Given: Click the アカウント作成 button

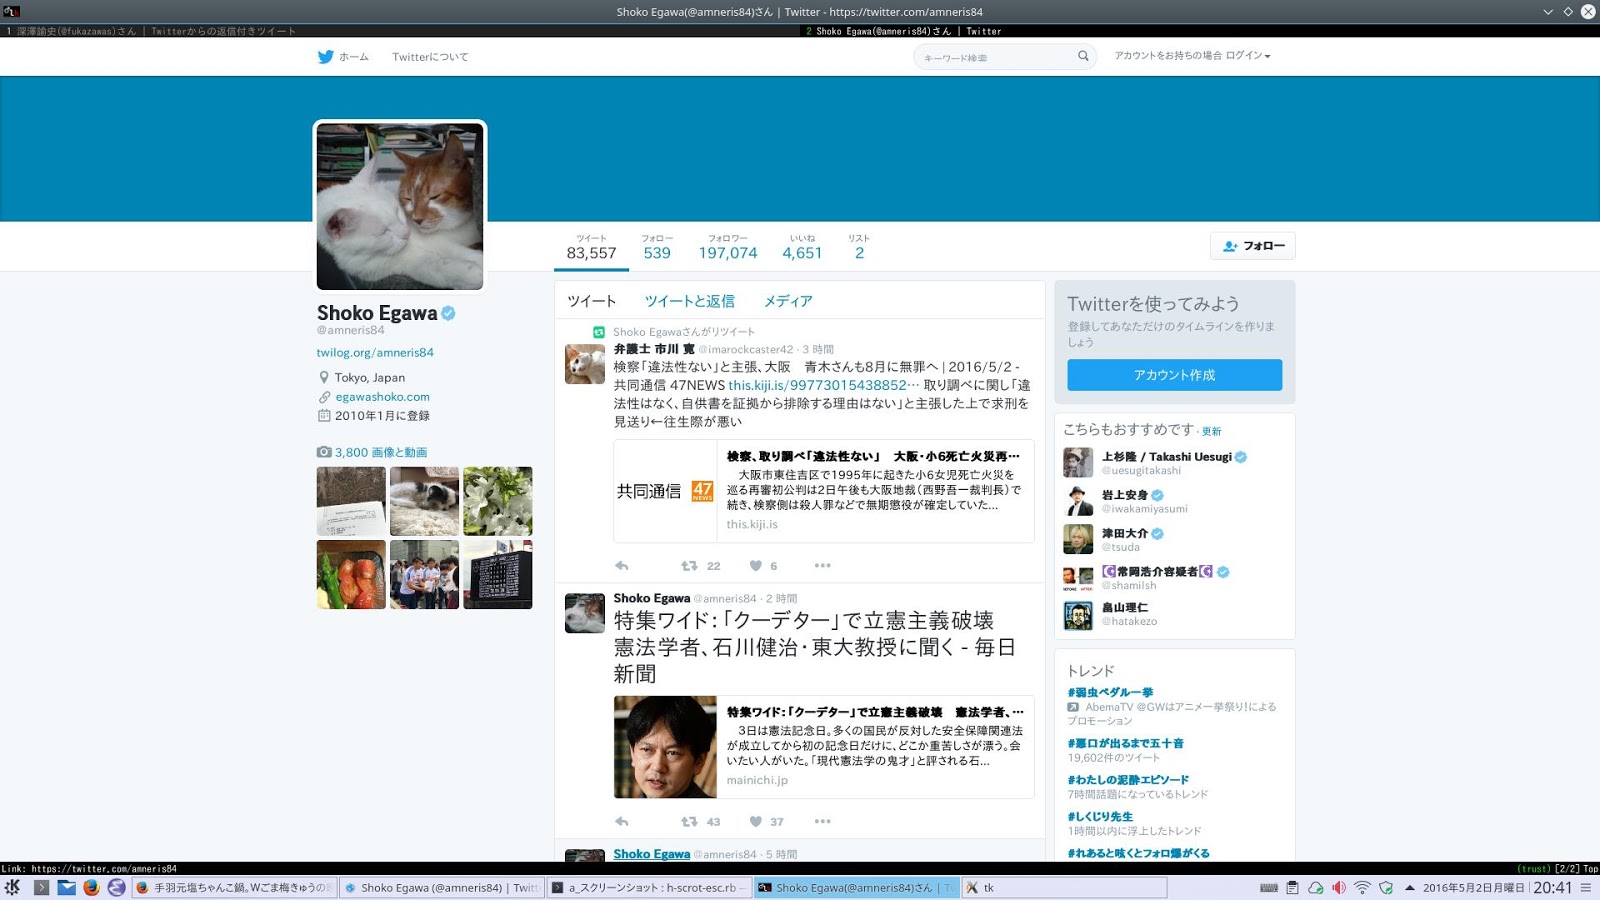Looking at the screenshot, I should pos(1174,375).
